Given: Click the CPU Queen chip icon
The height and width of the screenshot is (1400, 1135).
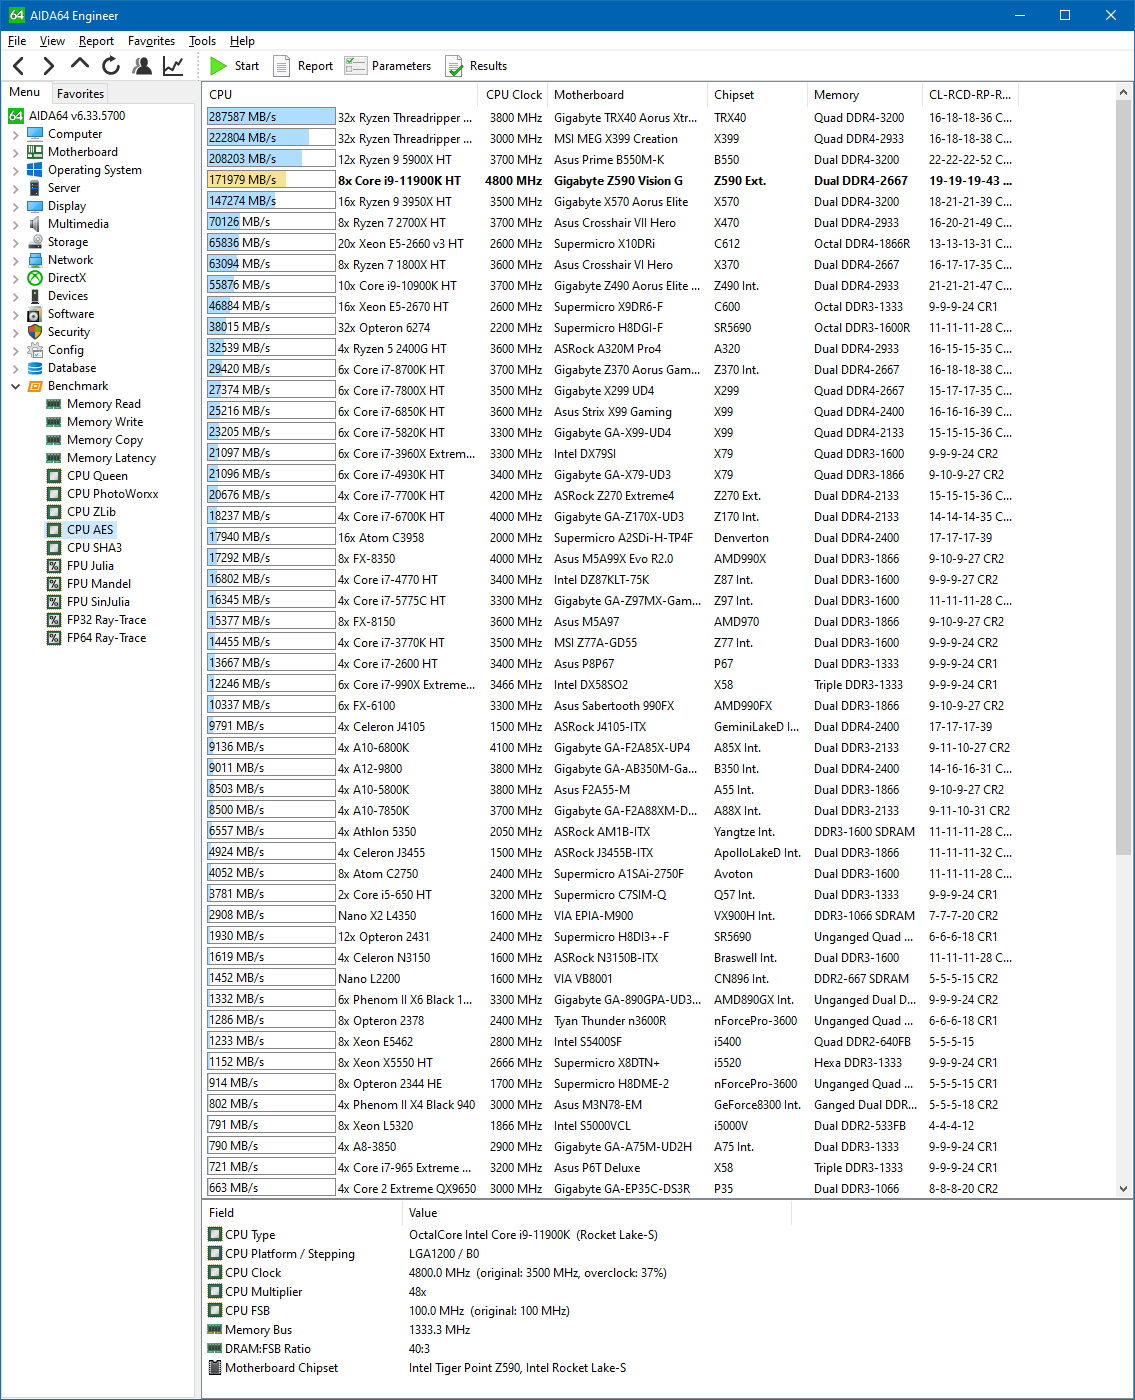Looking at the screenshot, I should point(54,476).
